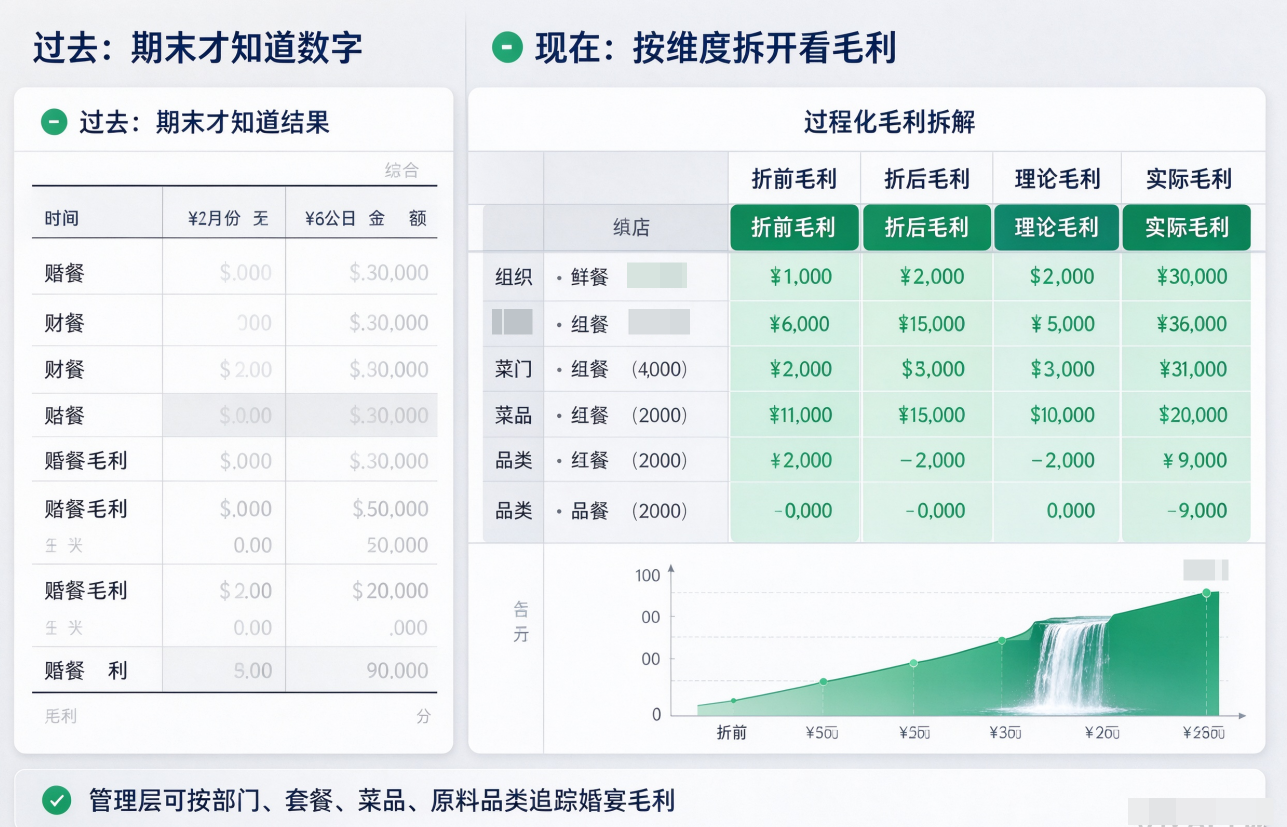Click the heading 过去：期末才知道数字
The height and width of the screenshot is (827, 1287).
pos(197,47)
